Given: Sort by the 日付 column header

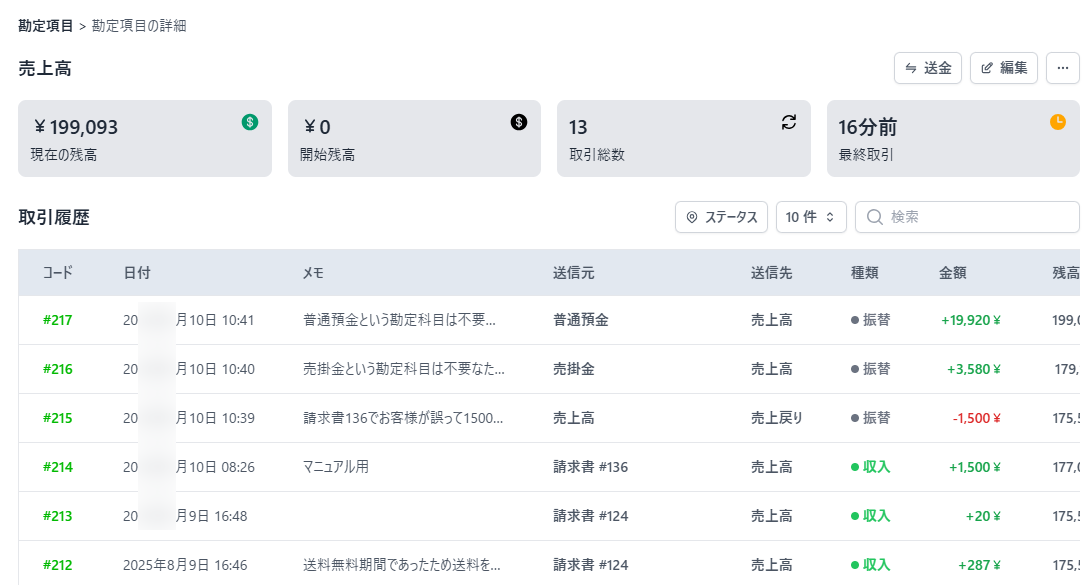Looking at the screenshot, I should (137, 272).
